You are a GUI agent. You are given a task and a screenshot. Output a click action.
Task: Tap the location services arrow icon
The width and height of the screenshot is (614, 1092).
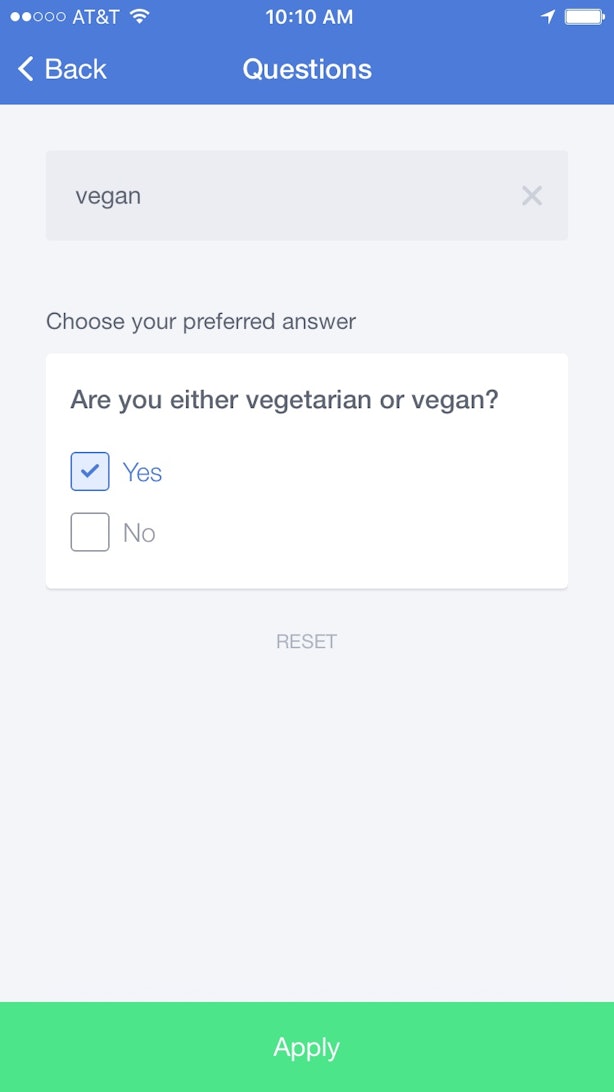tap(549, 17)
